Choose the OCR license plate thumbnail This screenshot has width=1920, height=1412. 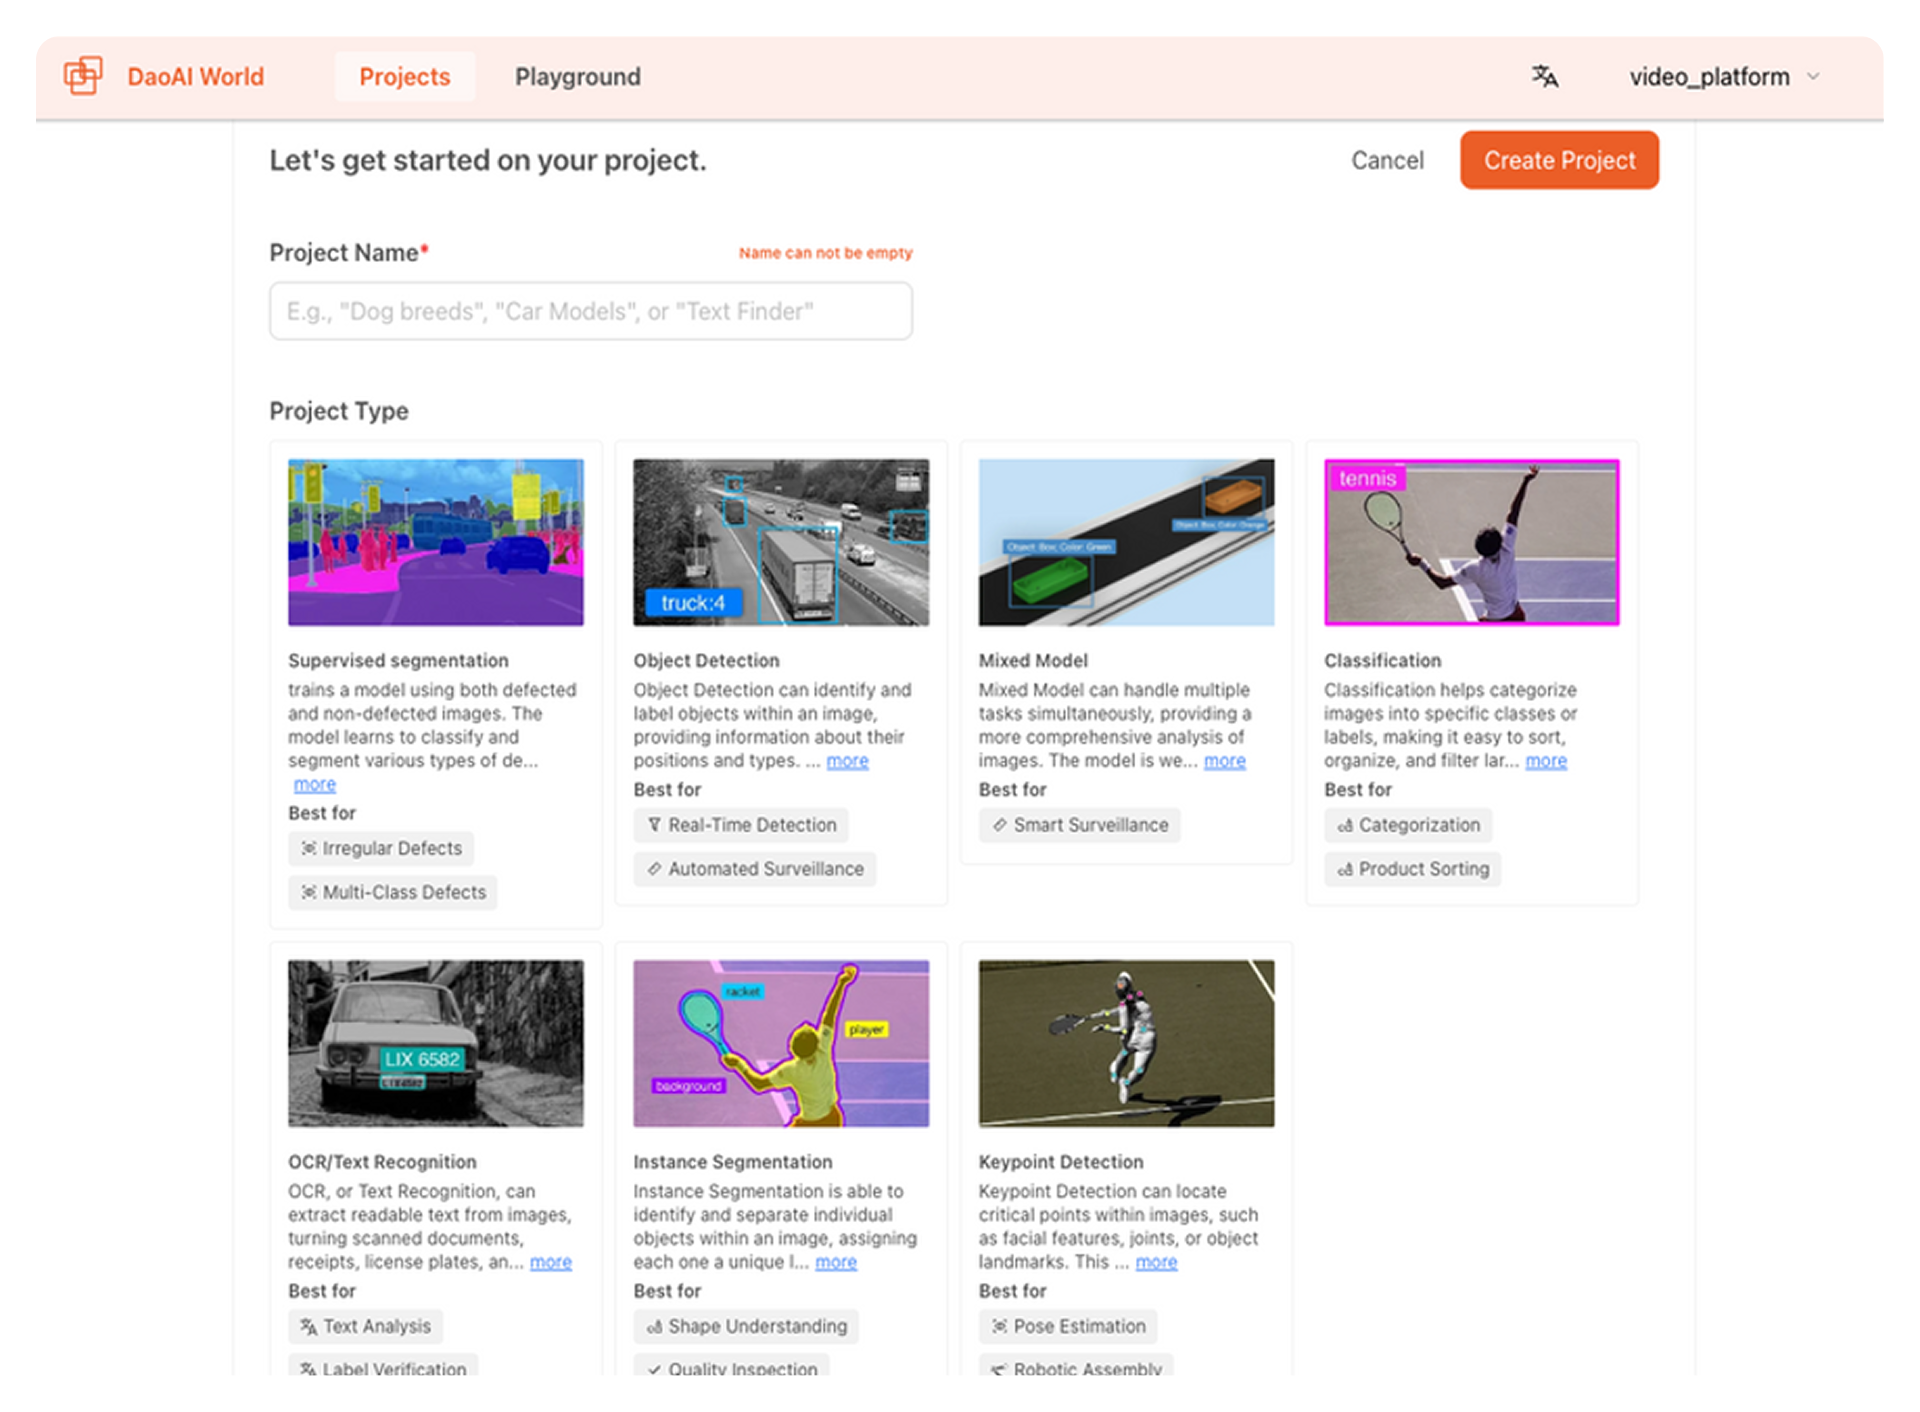pyautogui.click(x=435, y=1043)
